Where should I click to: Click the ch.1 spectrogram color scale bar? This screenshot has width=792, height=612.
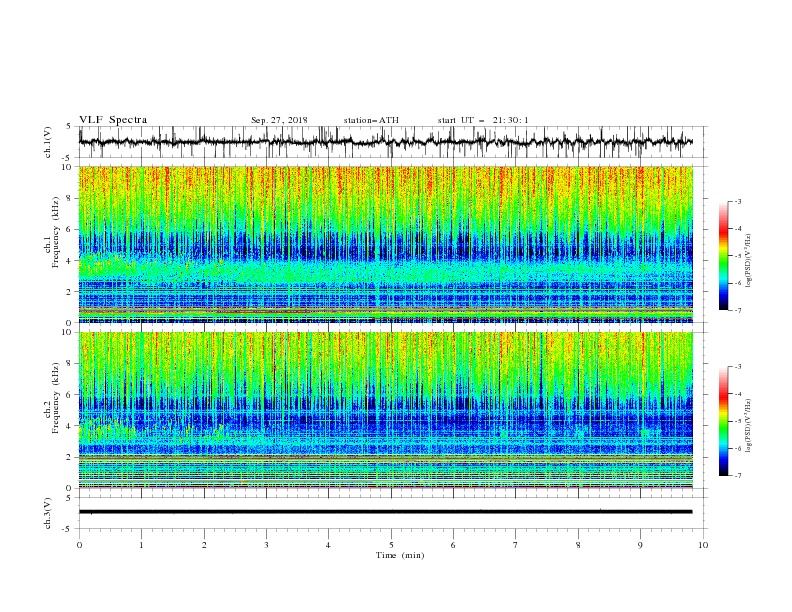click(x=723, y=256)
